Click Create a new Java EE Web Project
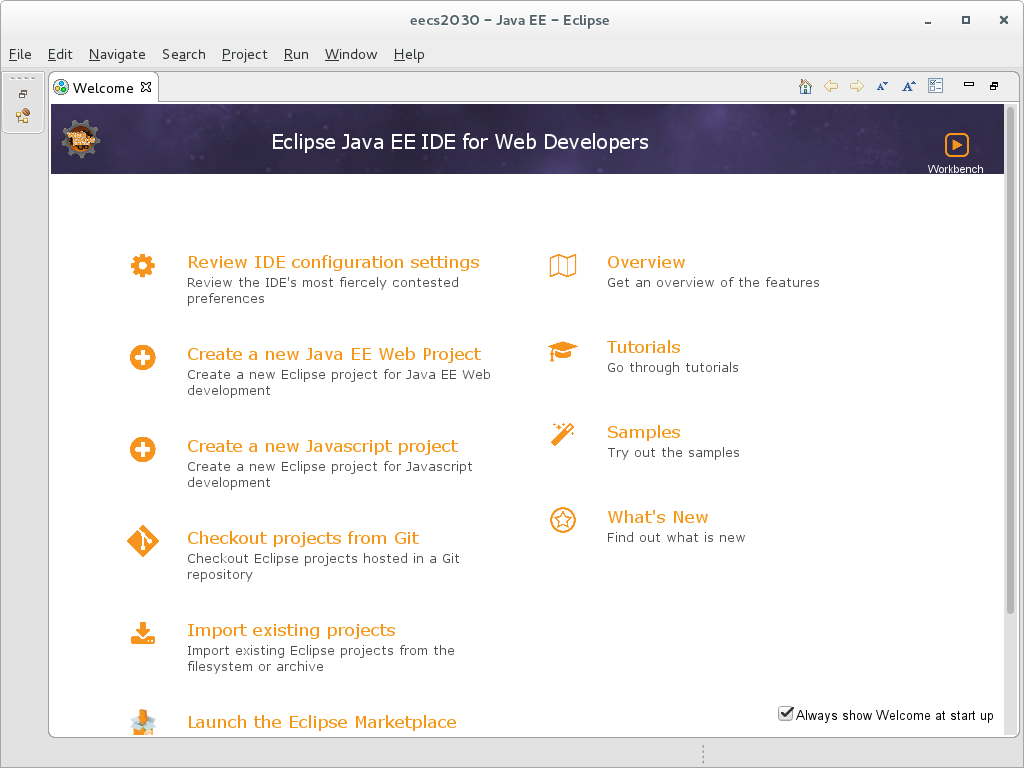The height and width of the screenshot is (768, 1024). (x=334, y=354)
